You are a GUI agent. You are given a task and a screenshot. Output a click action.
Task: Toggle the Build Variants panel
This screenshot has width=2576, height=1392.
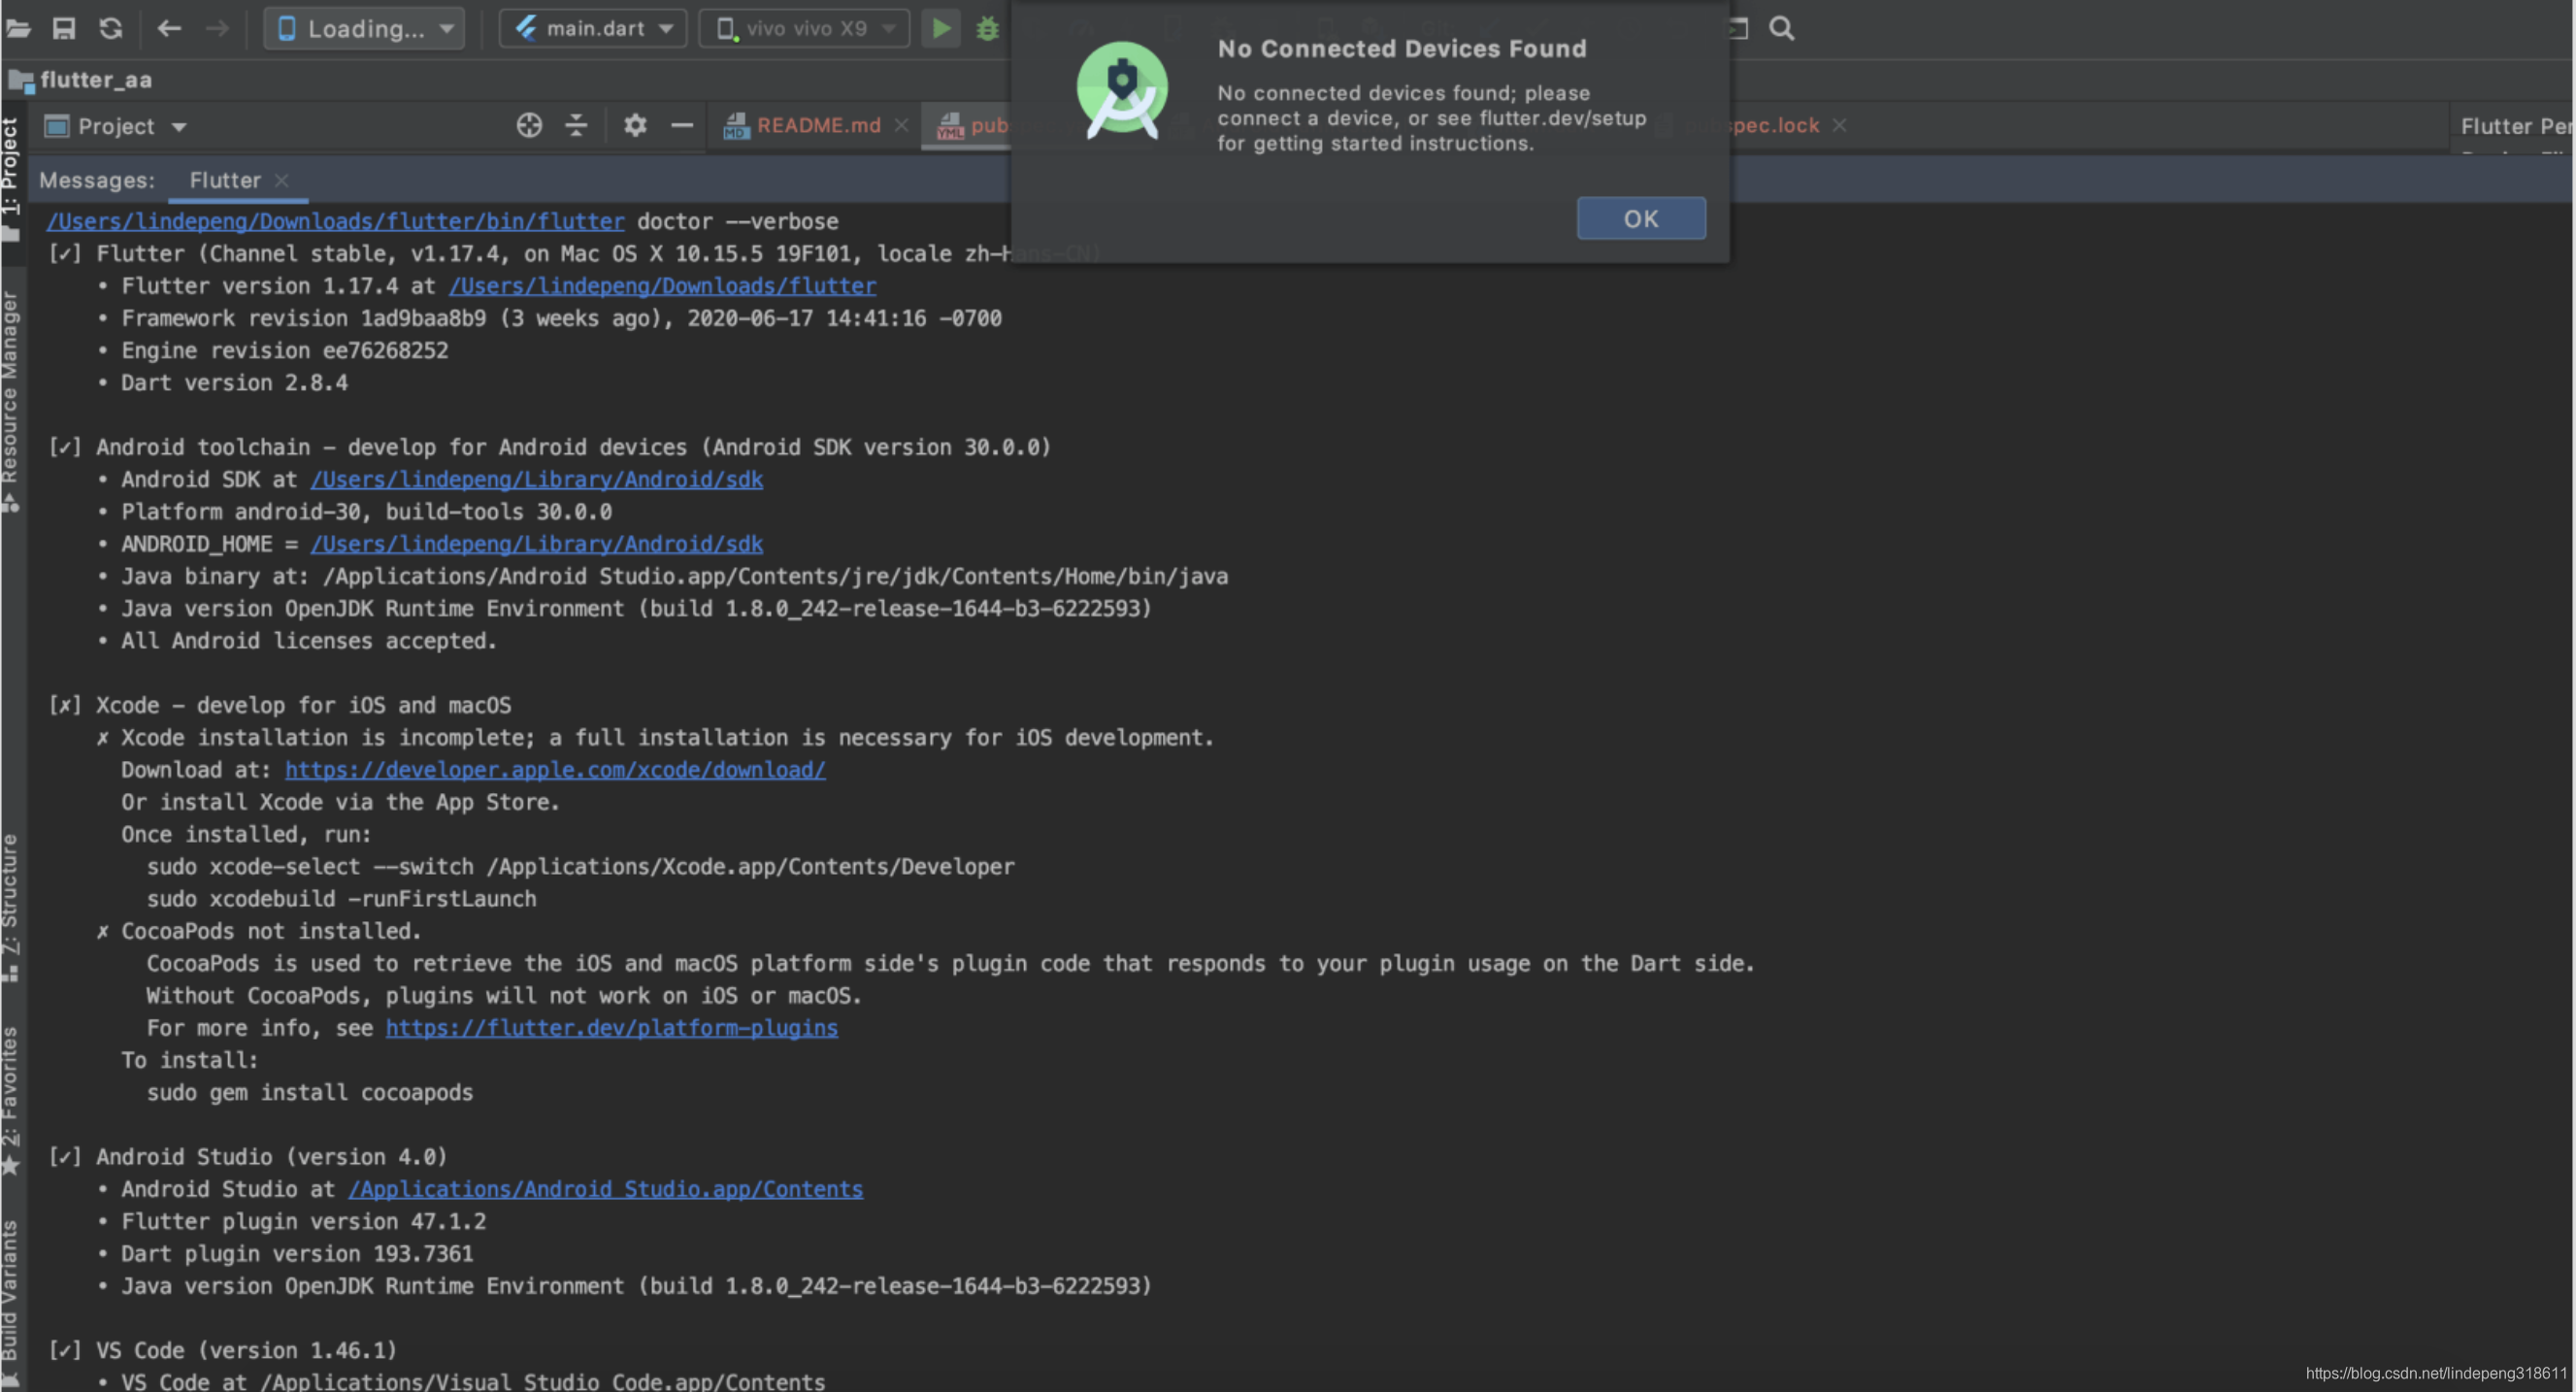click(13, 1290)
